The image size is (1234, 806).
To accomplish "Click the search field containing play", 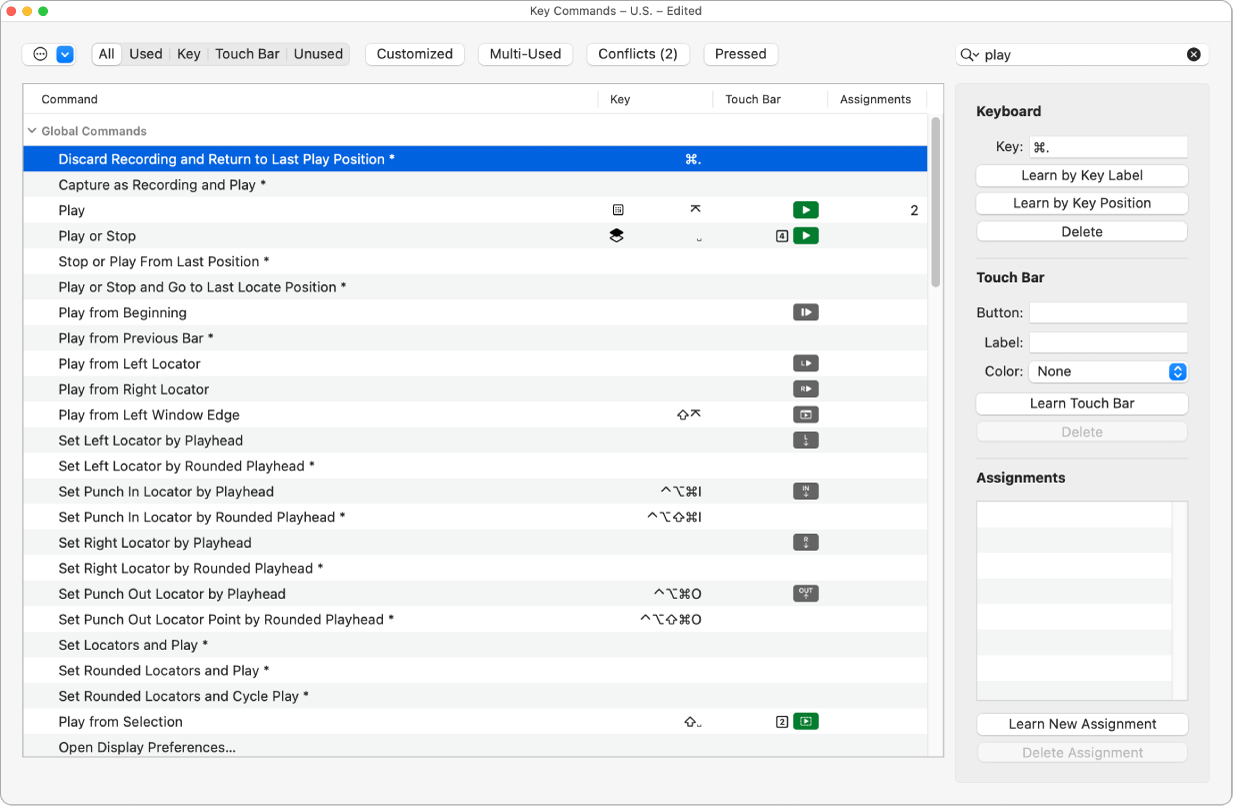I will click(x=1082, y=55).
